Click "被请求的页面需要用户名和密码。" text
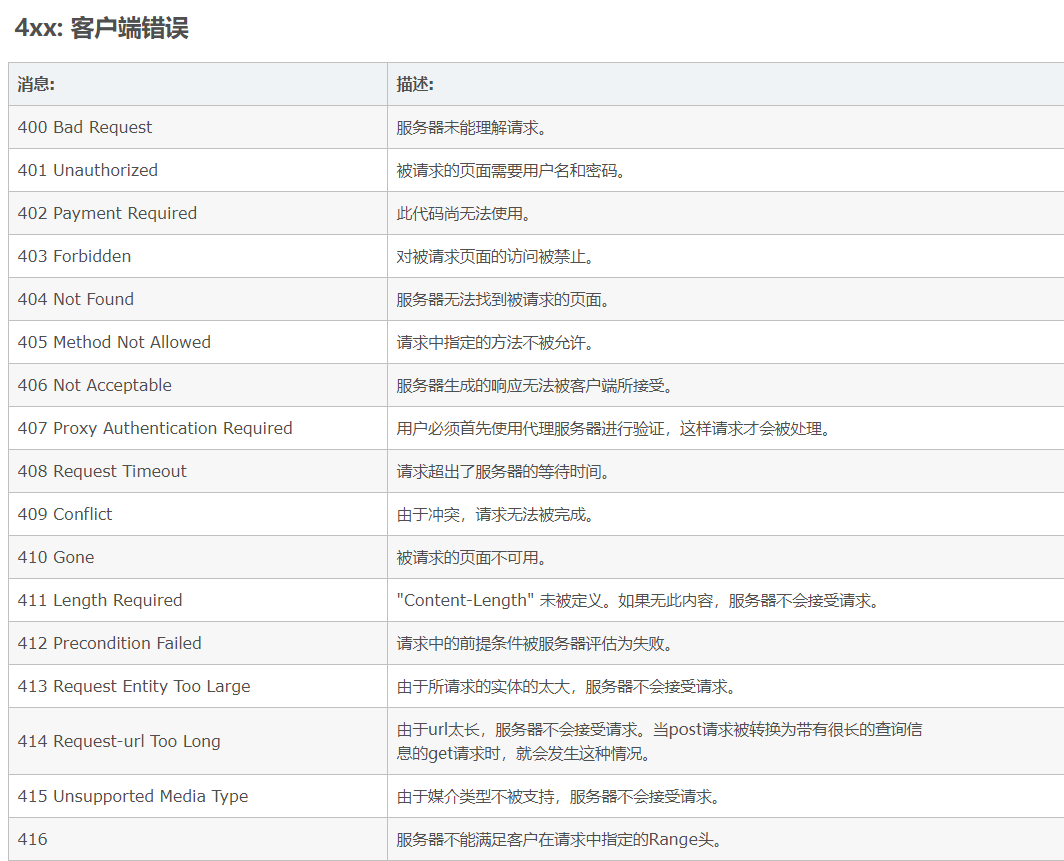Viewport: 1064px width, 861px height. click(x=511, y=171)
